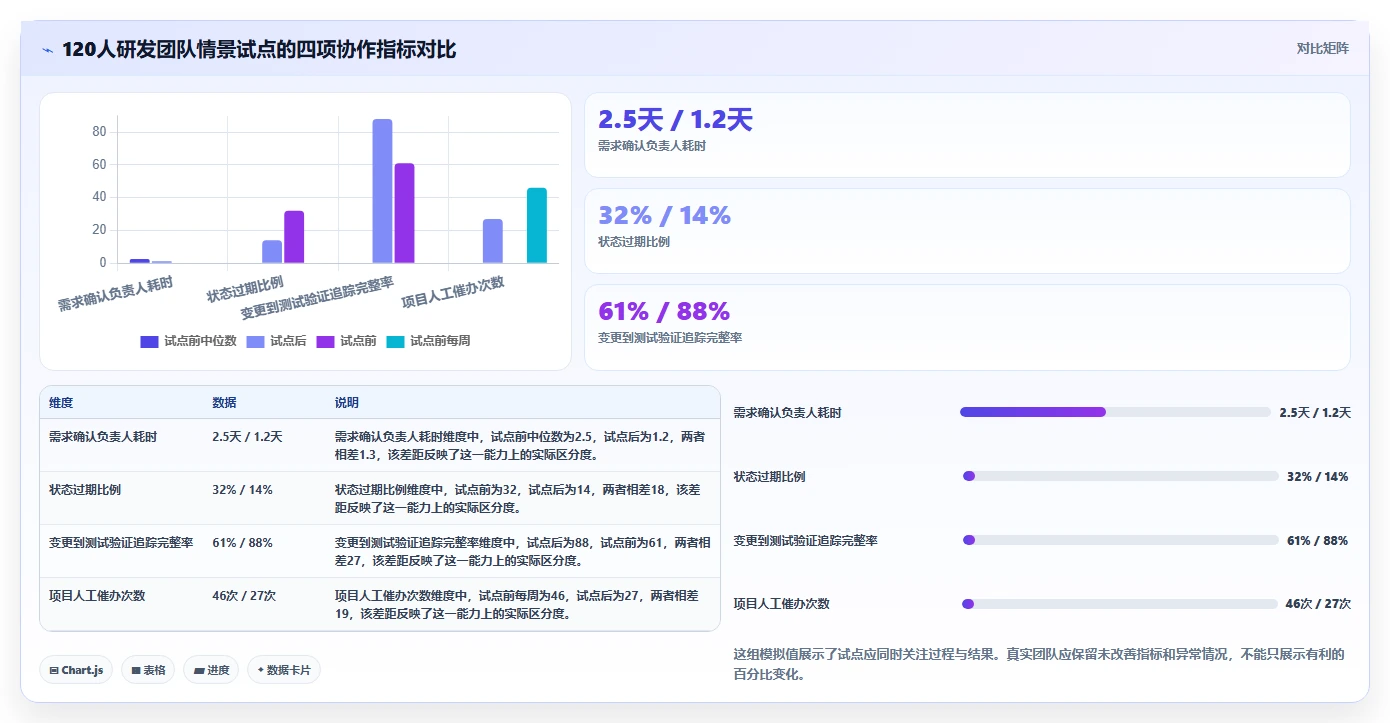Click the 46次 / 27次 table data cell
Viewport: 1390px width, 723px height.
pos(244,596)
